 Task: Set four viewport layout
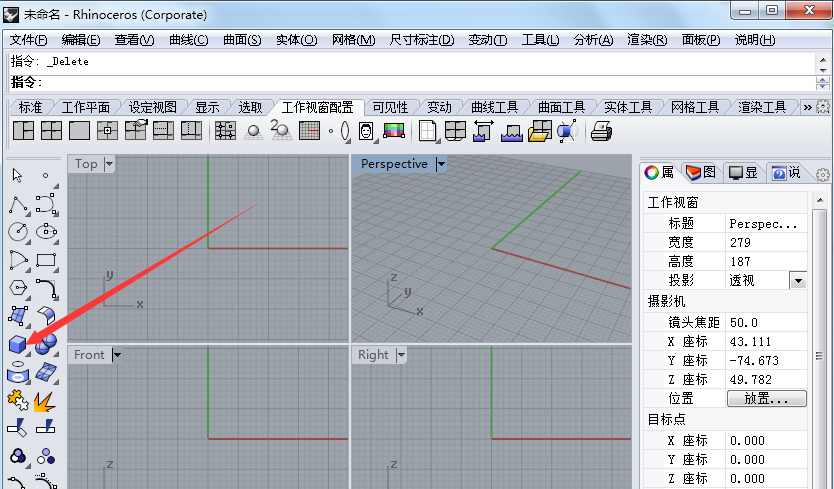(51, 131)
